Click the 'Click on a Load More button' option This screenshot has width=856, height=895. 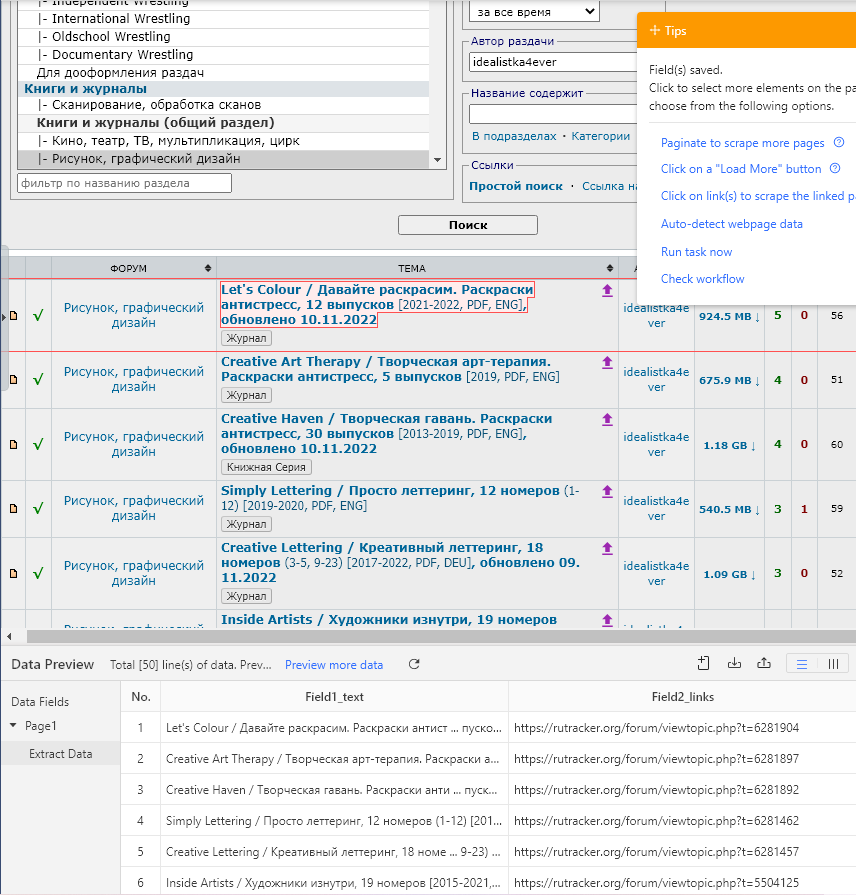(x=741, y=168)
